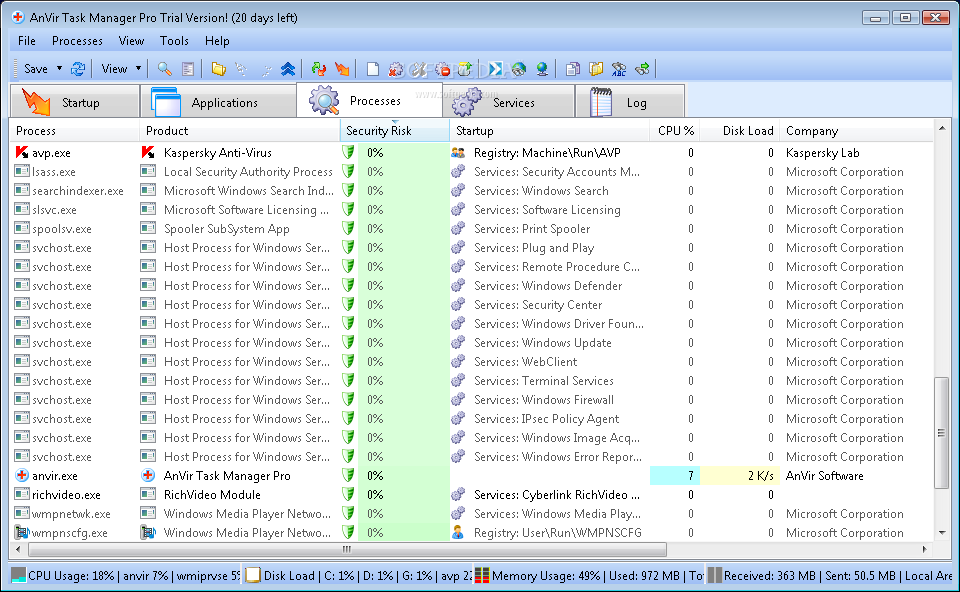Click the Memory Usage status bar icon
The width and height of the screenshot is (960, 592).
pos(482,575)
